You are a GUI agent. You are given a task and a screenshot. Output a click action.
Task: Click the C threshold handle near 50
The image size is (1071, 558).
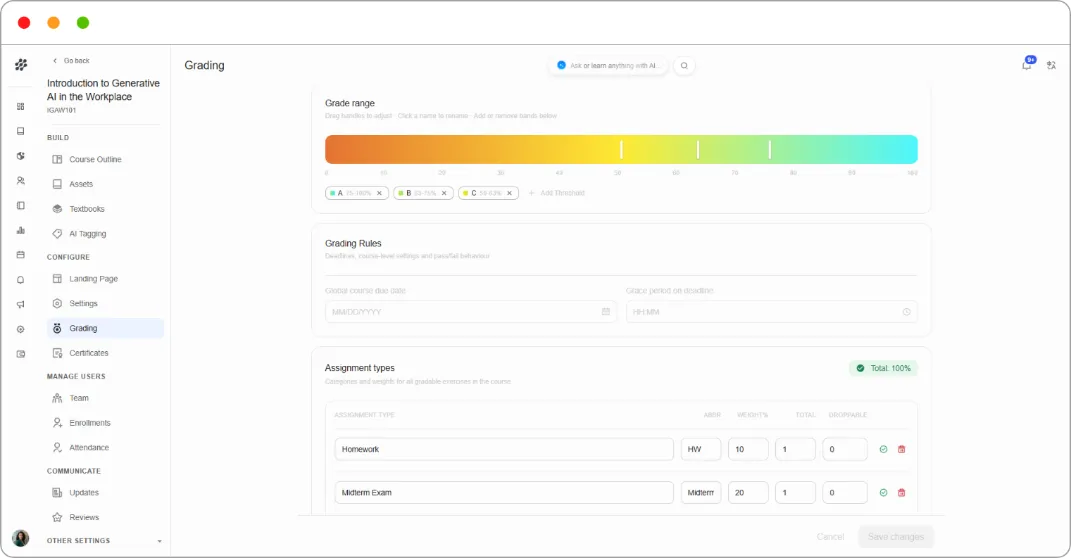click(x=621, y=150)
